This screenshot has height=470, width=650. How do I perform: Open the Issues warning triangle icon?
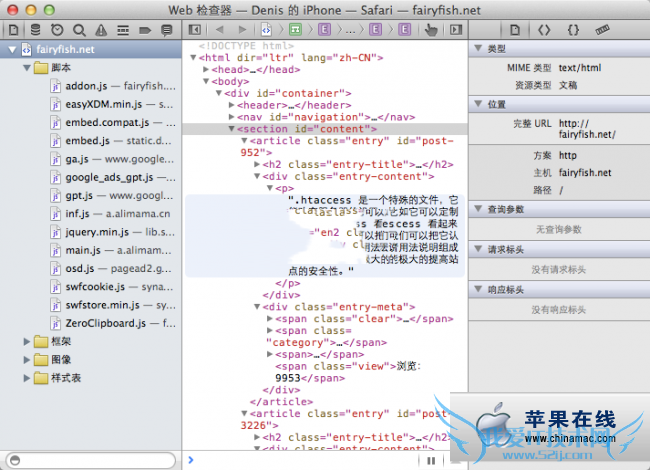click(101, 30)
